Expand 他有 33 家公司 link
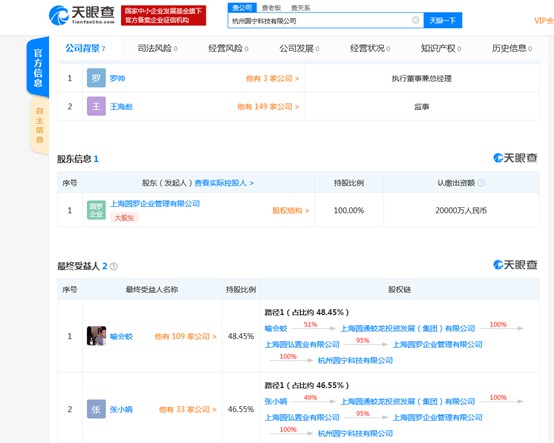The width and height of the screenshot is (554, 443). [x=187, y=409]
